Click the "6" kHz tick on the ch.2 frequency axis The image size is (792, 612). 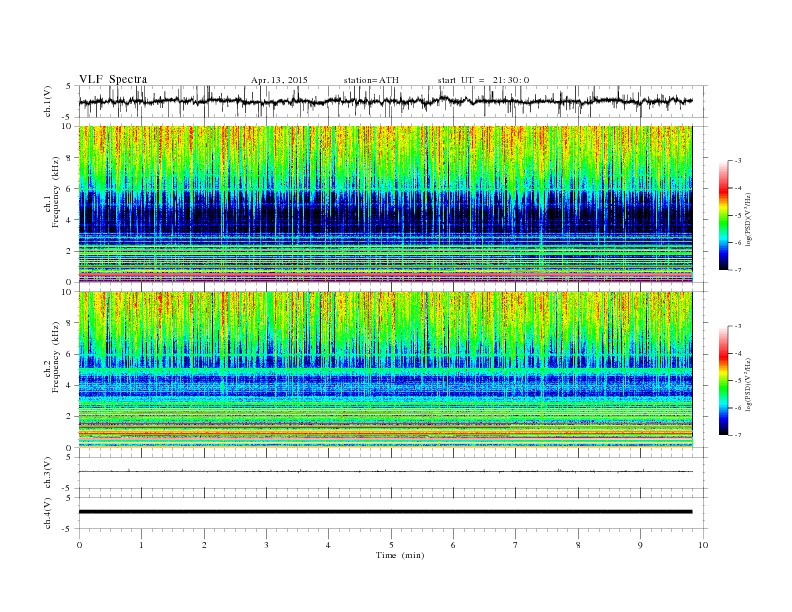coord(70,354)
